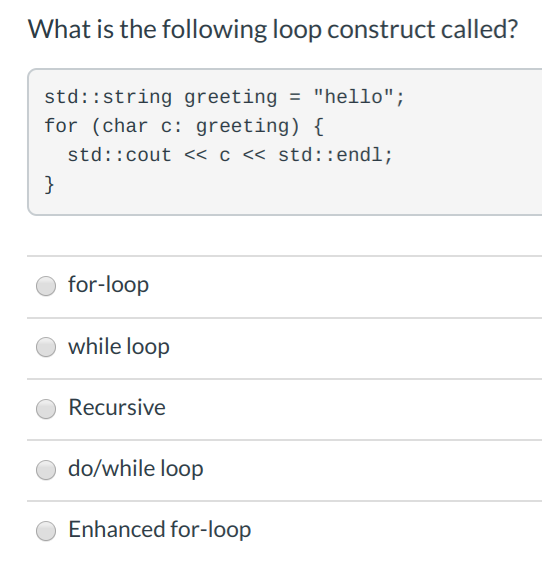
Task: Click the "for-loop" answer label text
Action: [x=108, y=285]
